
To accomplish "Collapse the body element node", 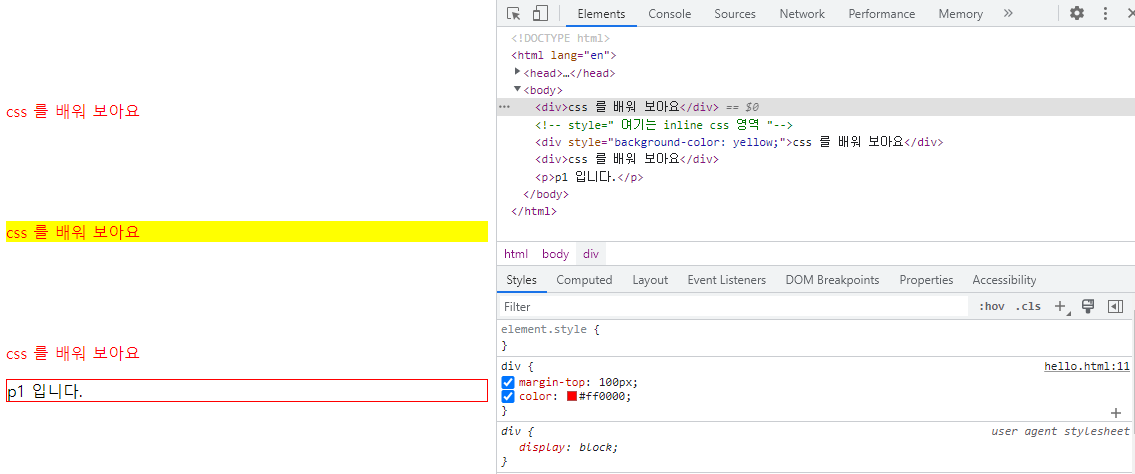I will pos(518,89).
